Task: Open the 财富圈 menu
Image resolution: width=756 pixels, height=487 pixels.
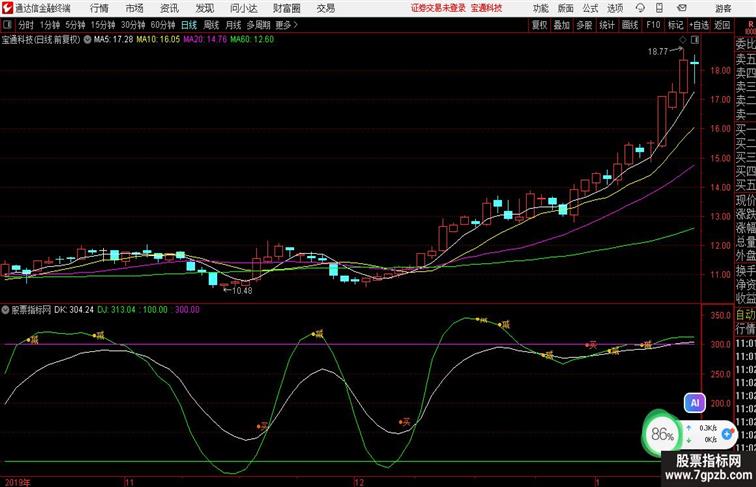Action: pyautogui.click(x=287, y=8)
